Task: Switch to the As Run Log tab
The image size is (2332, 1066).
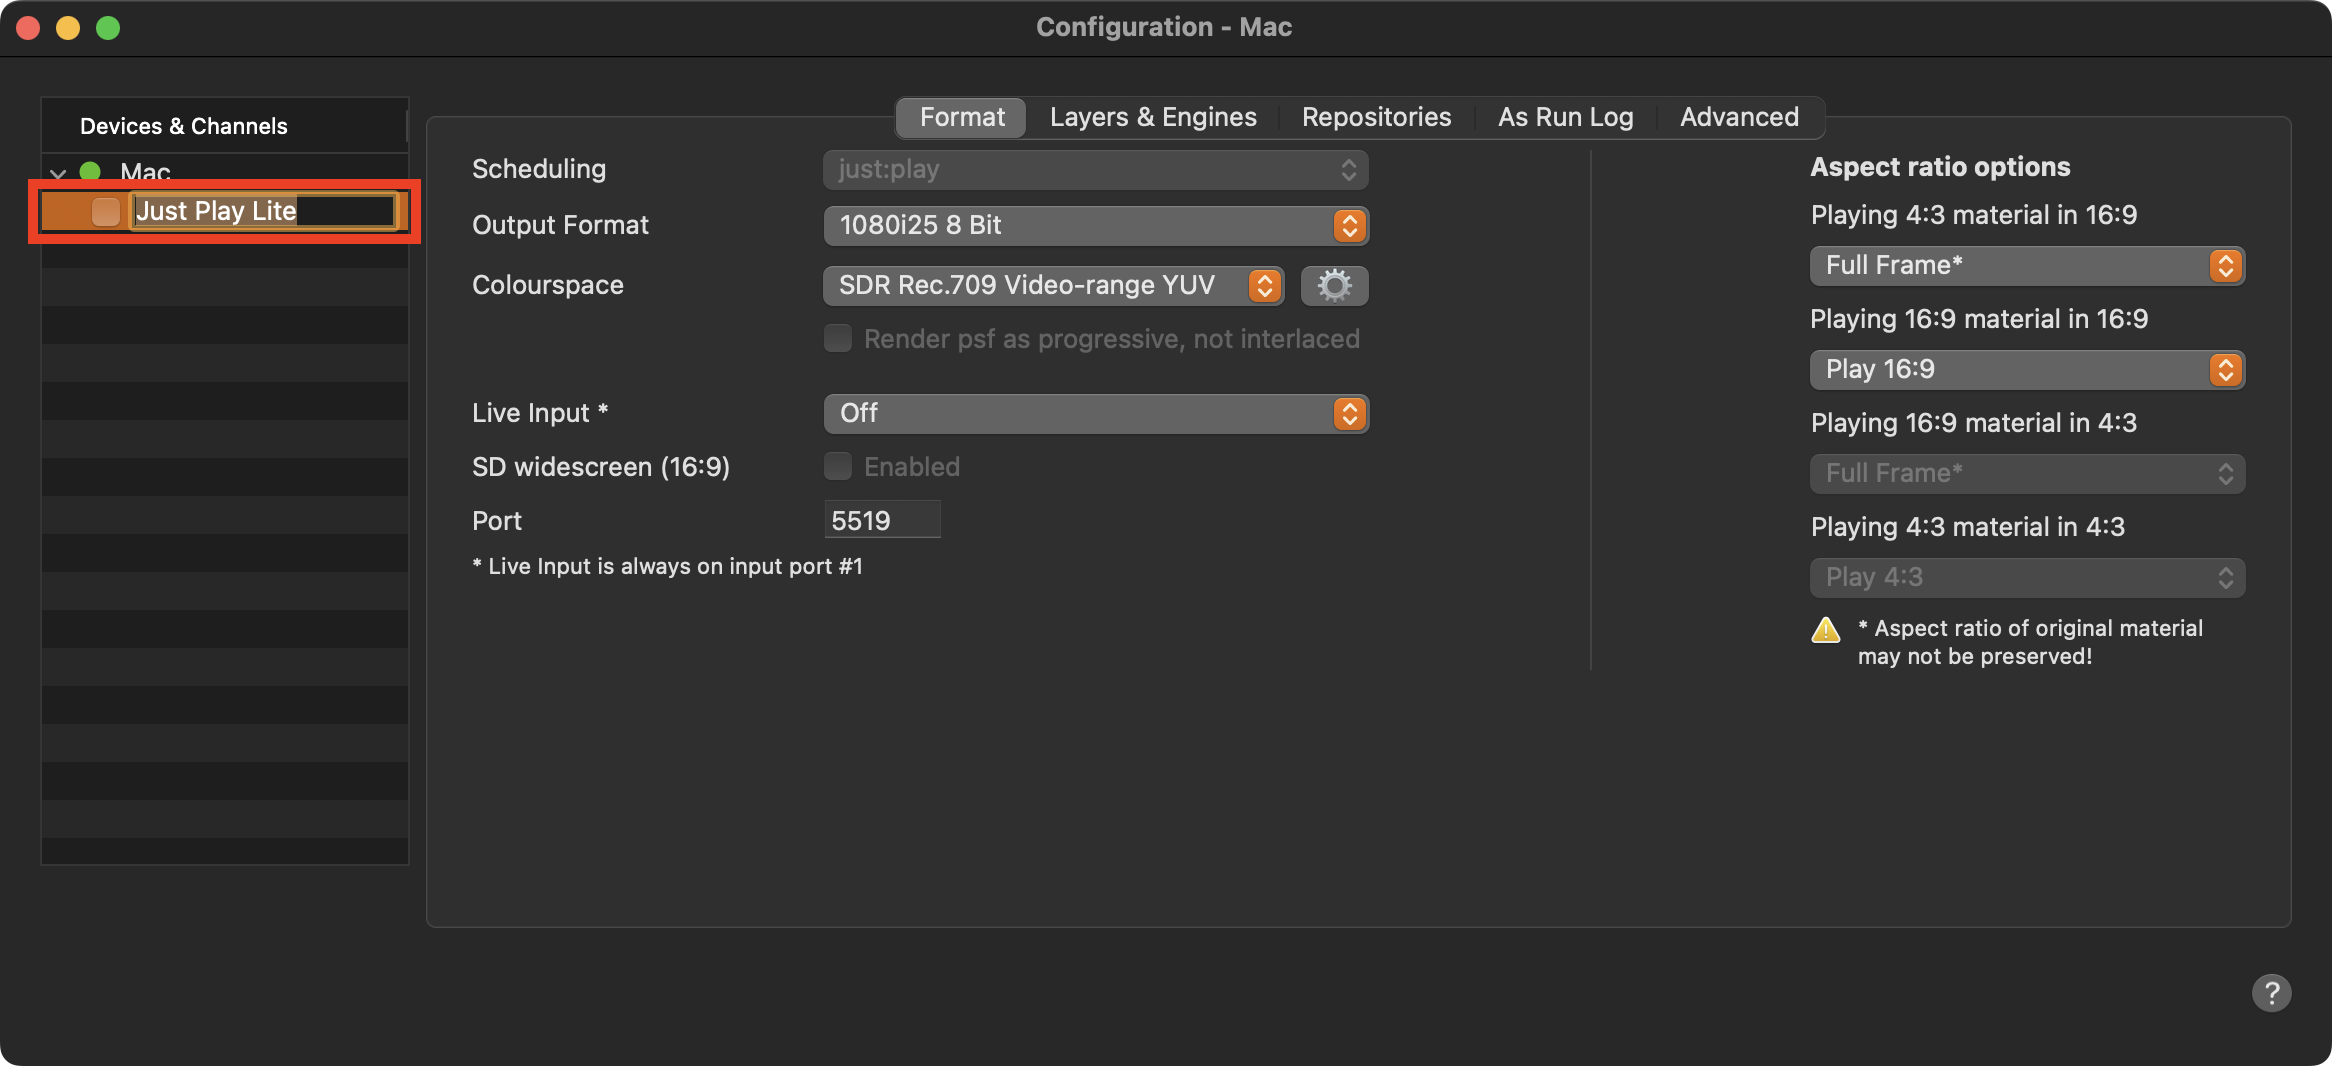Action: pos(1565,117)
